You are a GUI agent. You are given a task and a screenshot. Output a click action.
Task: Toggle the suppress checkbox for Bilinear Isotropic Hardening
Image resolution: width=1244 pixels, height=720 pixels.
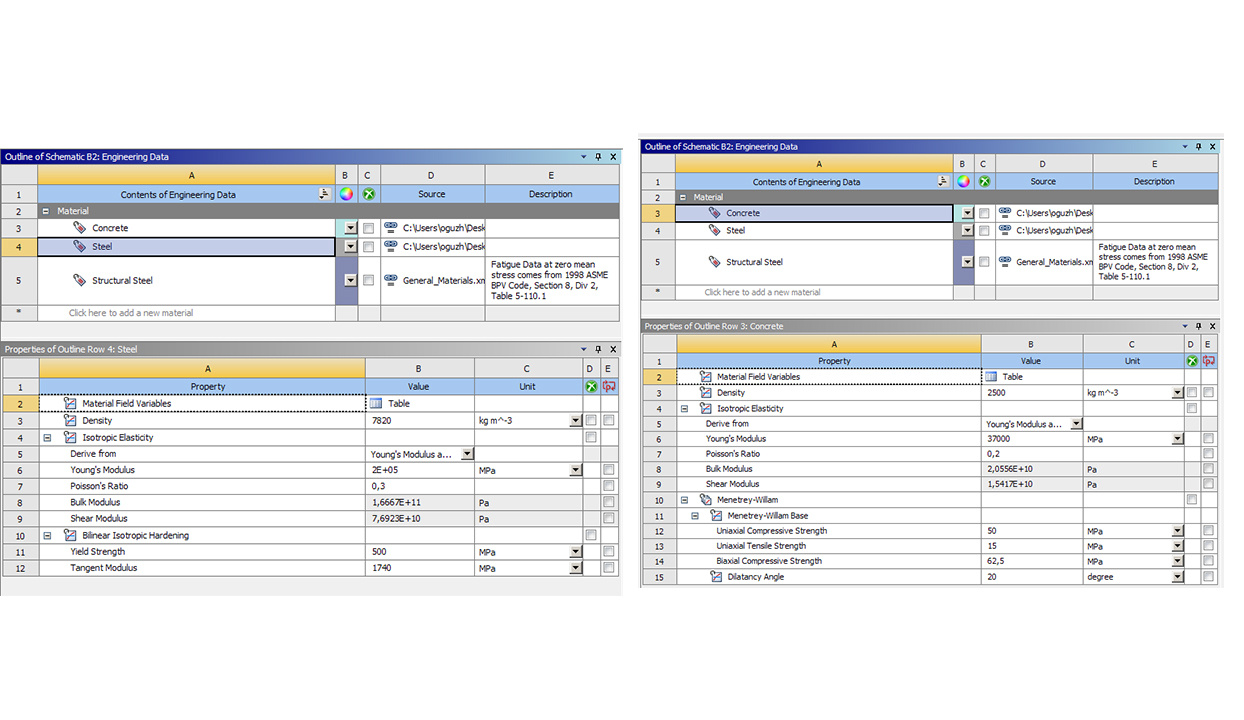591,535
